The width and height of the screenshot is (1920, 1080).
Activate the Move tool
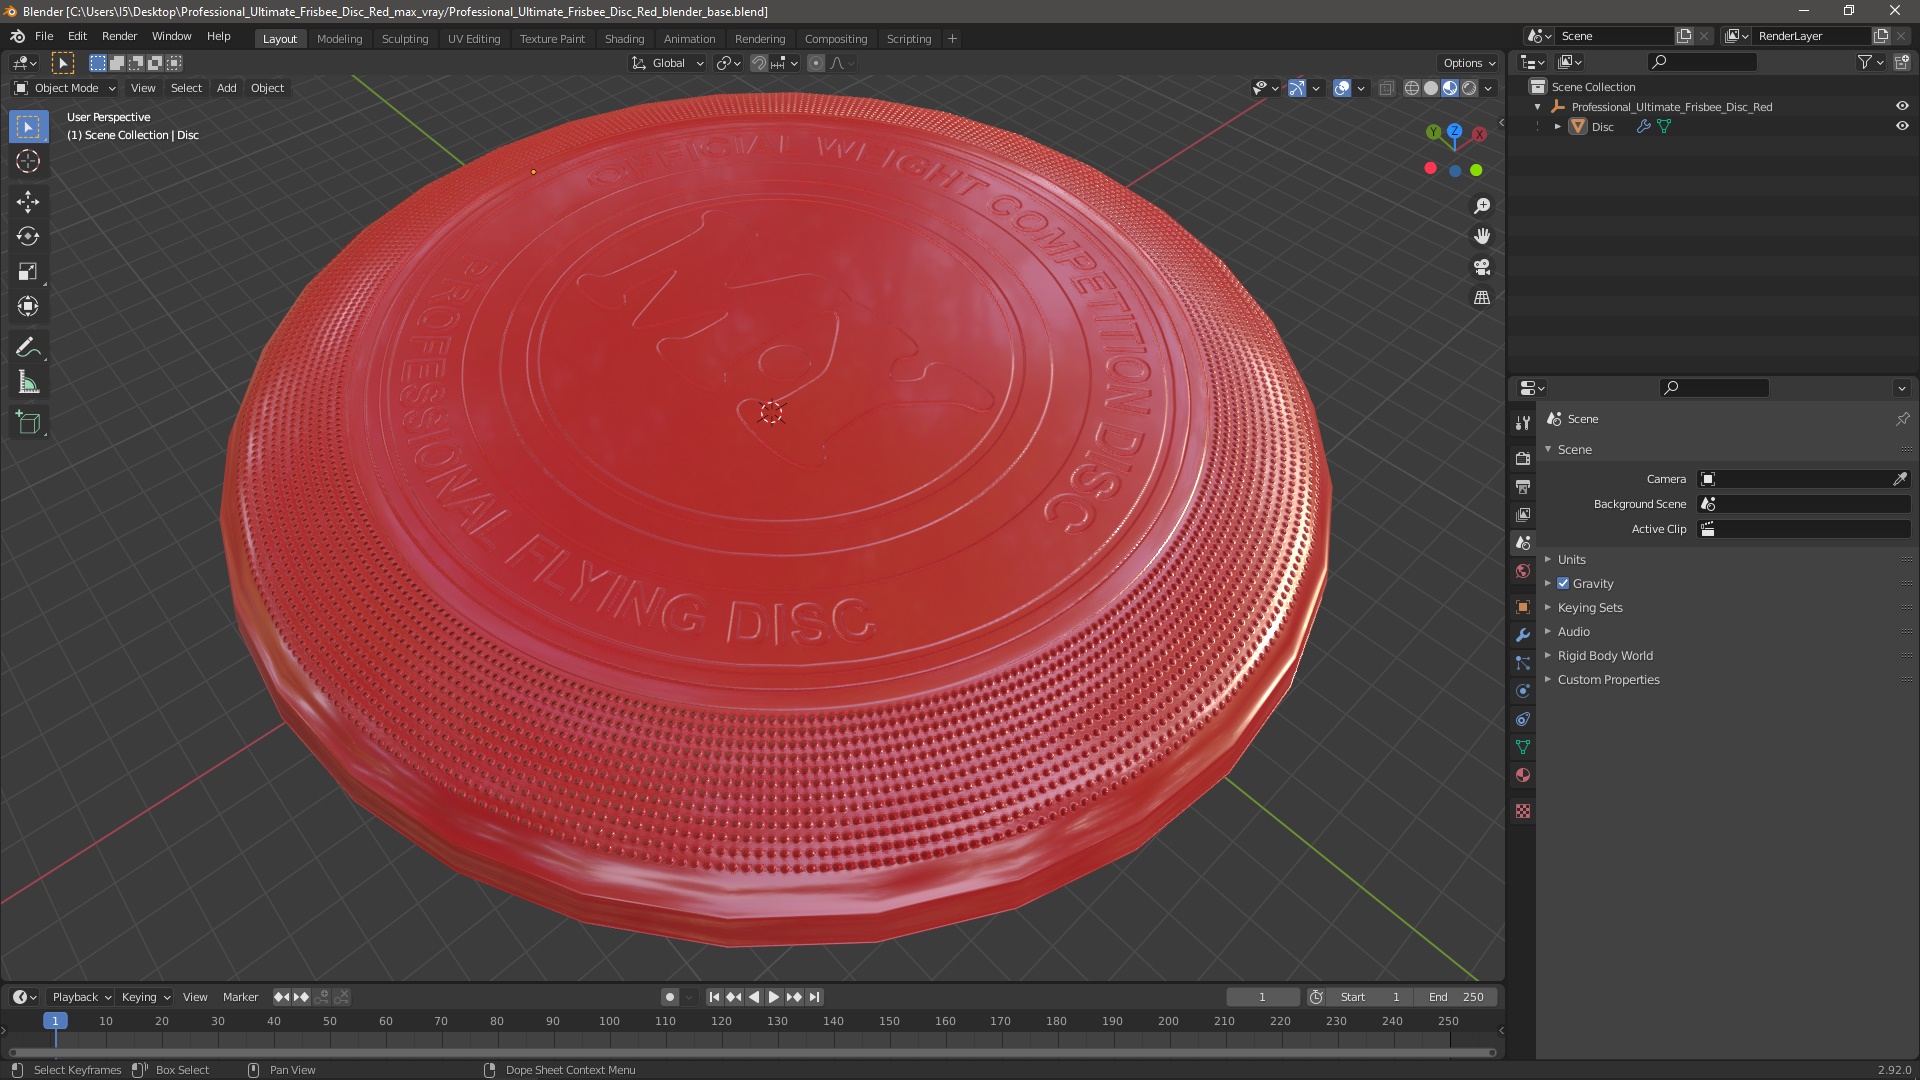click(28, 201)
